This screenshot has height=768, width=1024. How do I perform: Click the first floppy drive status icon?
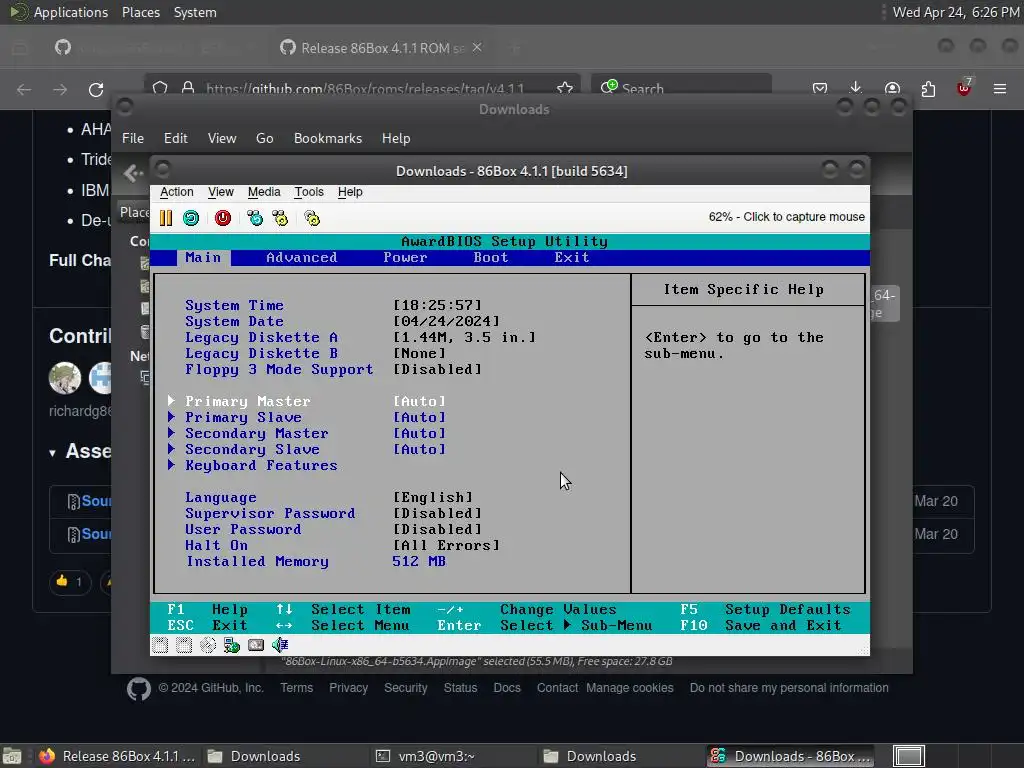click(160, 645)
